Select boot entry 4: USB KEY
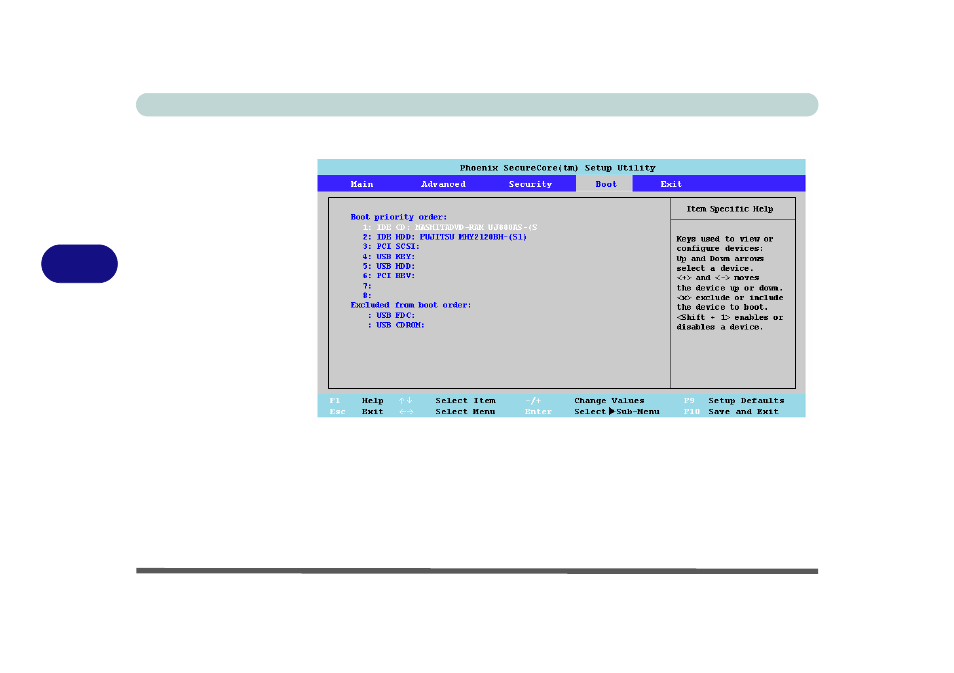The height and width of the screenshot is (673, 954). click(x=388, y=256)
